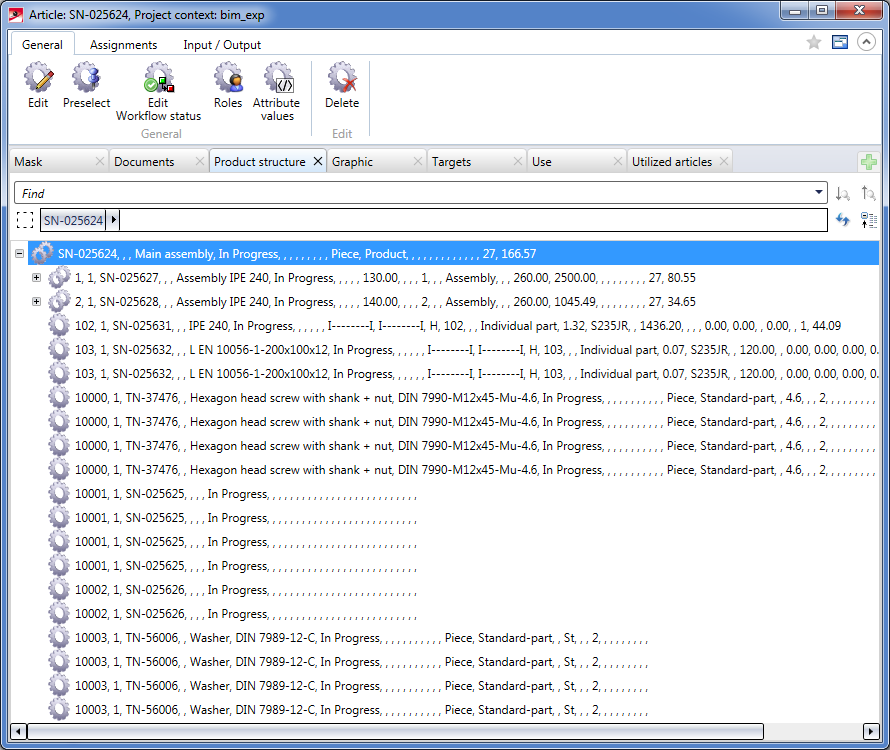Viewport: 890px width, 750px height.
Task: Click the Delete article icon
Action: tap(342, 78)
